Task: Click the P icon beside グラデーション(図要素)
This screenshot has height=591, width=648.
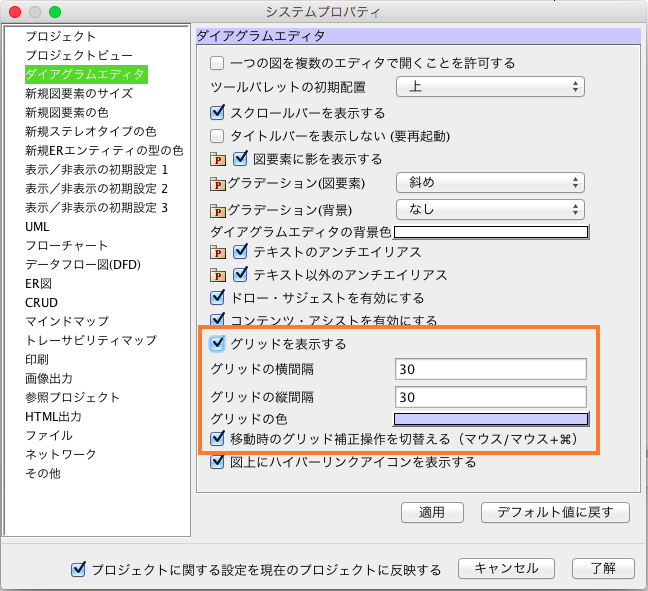Action: pyautogui.click(x=218, y=184)
